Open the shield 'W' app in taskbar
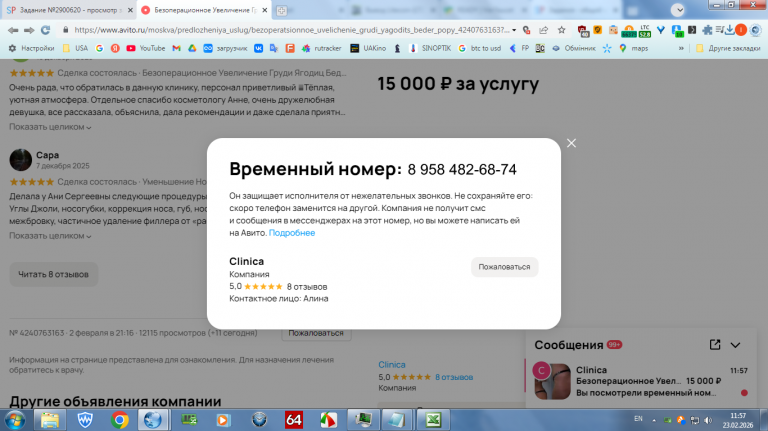This screenshot has height=431, width=768. point(85,420)
